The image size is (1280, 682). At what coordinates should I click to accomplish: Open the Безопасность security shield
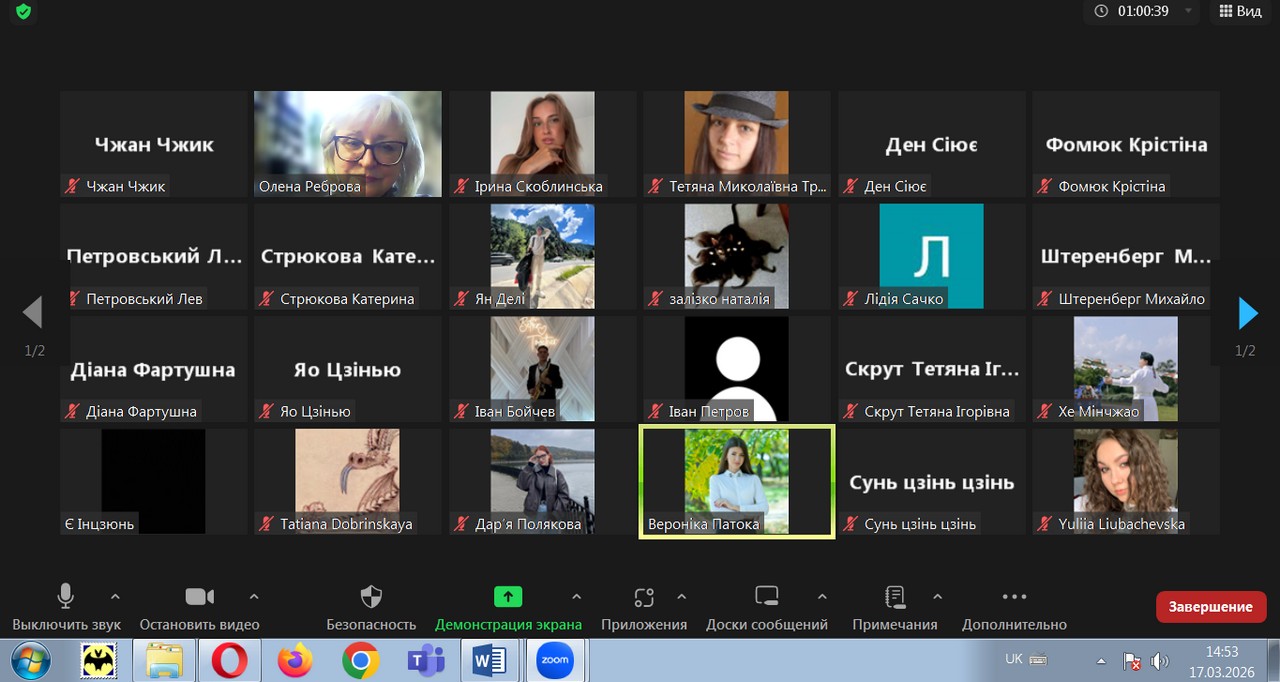pyautogui.click(x=371, y=598)
